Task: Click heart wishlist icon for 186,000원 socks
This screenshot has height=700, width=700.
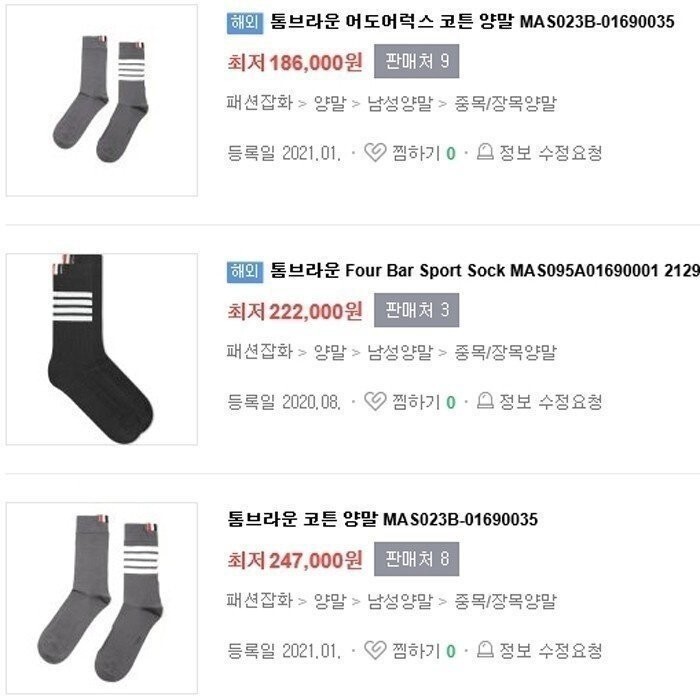Action: pos(375,153)
